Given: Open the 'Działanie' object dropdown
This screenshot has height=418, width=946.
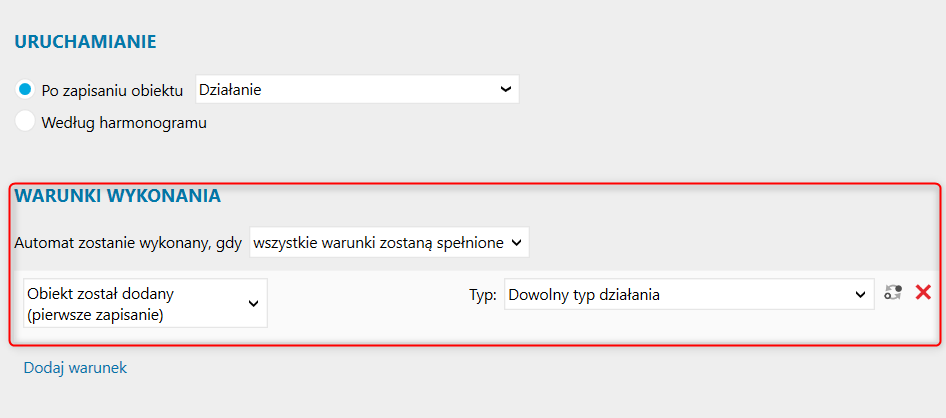Looking at the screenshot, I should pyautogui.click(x=357, y=89).
